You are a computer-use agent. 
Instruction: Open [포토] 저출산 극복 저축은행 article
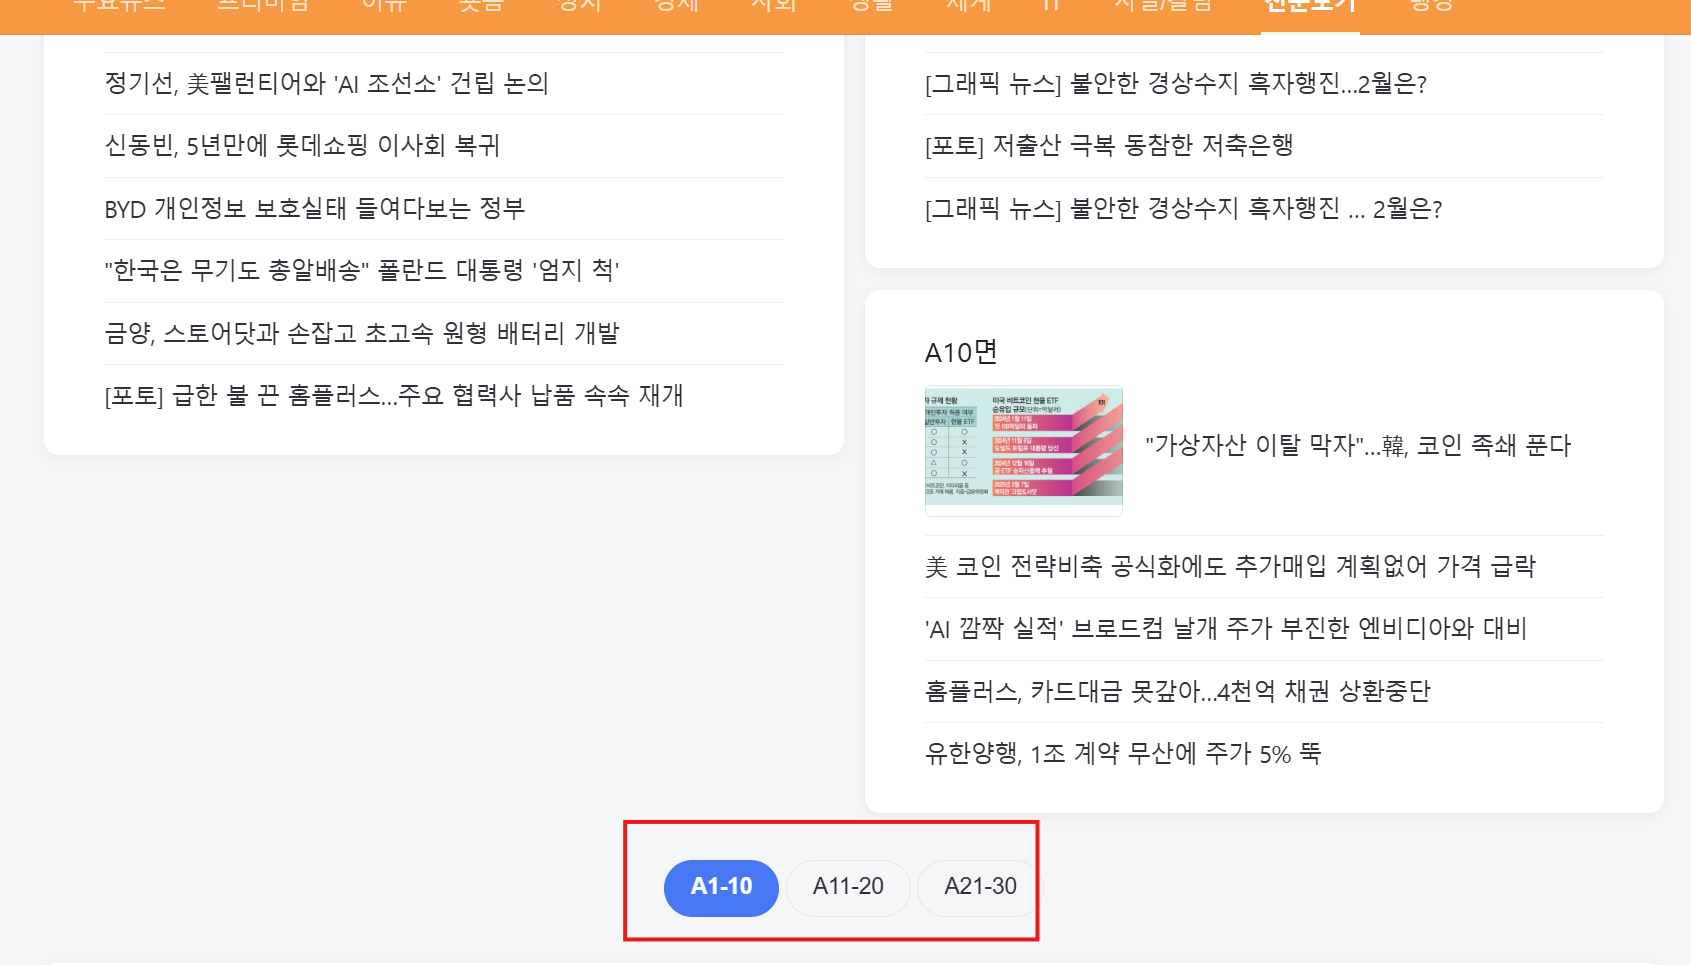[1109, 146]
